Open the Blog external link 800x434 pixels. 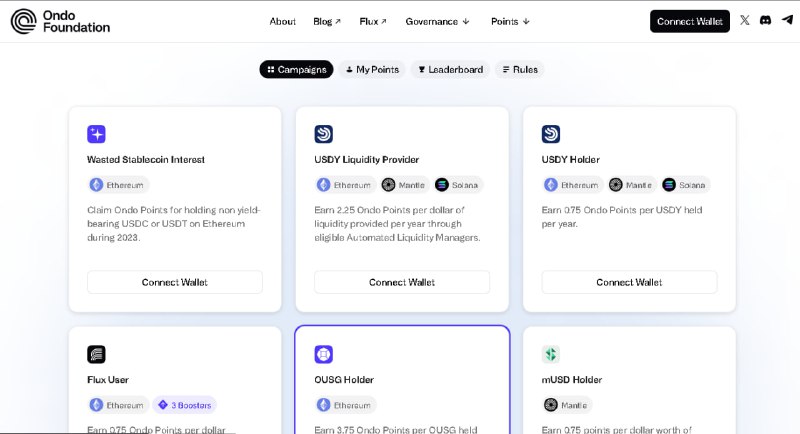(x=327, y=21)
